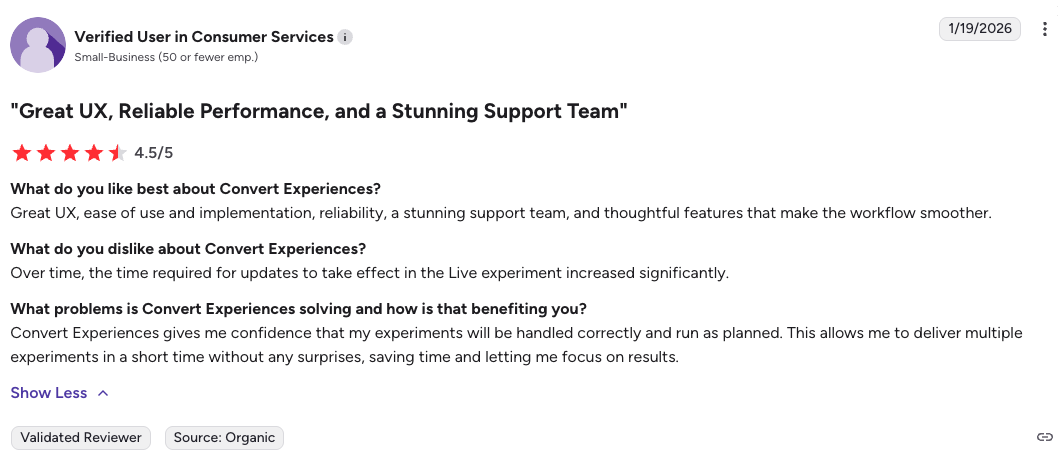The width and height of the screenshot is (1058, 454).
Task: Click the Validated Reviewer badge
Action: tap(81, 437)
